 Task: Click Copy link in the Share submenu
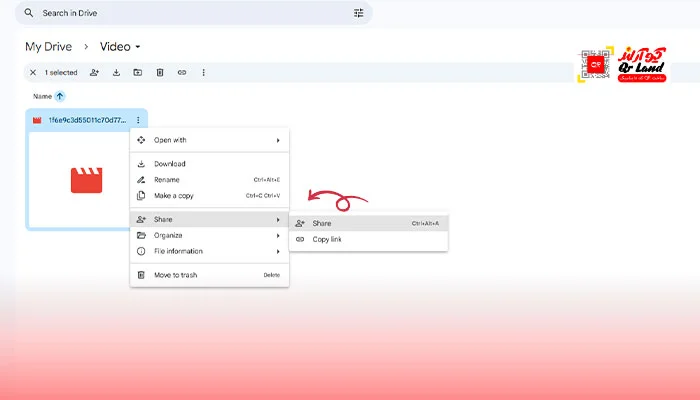327,239
